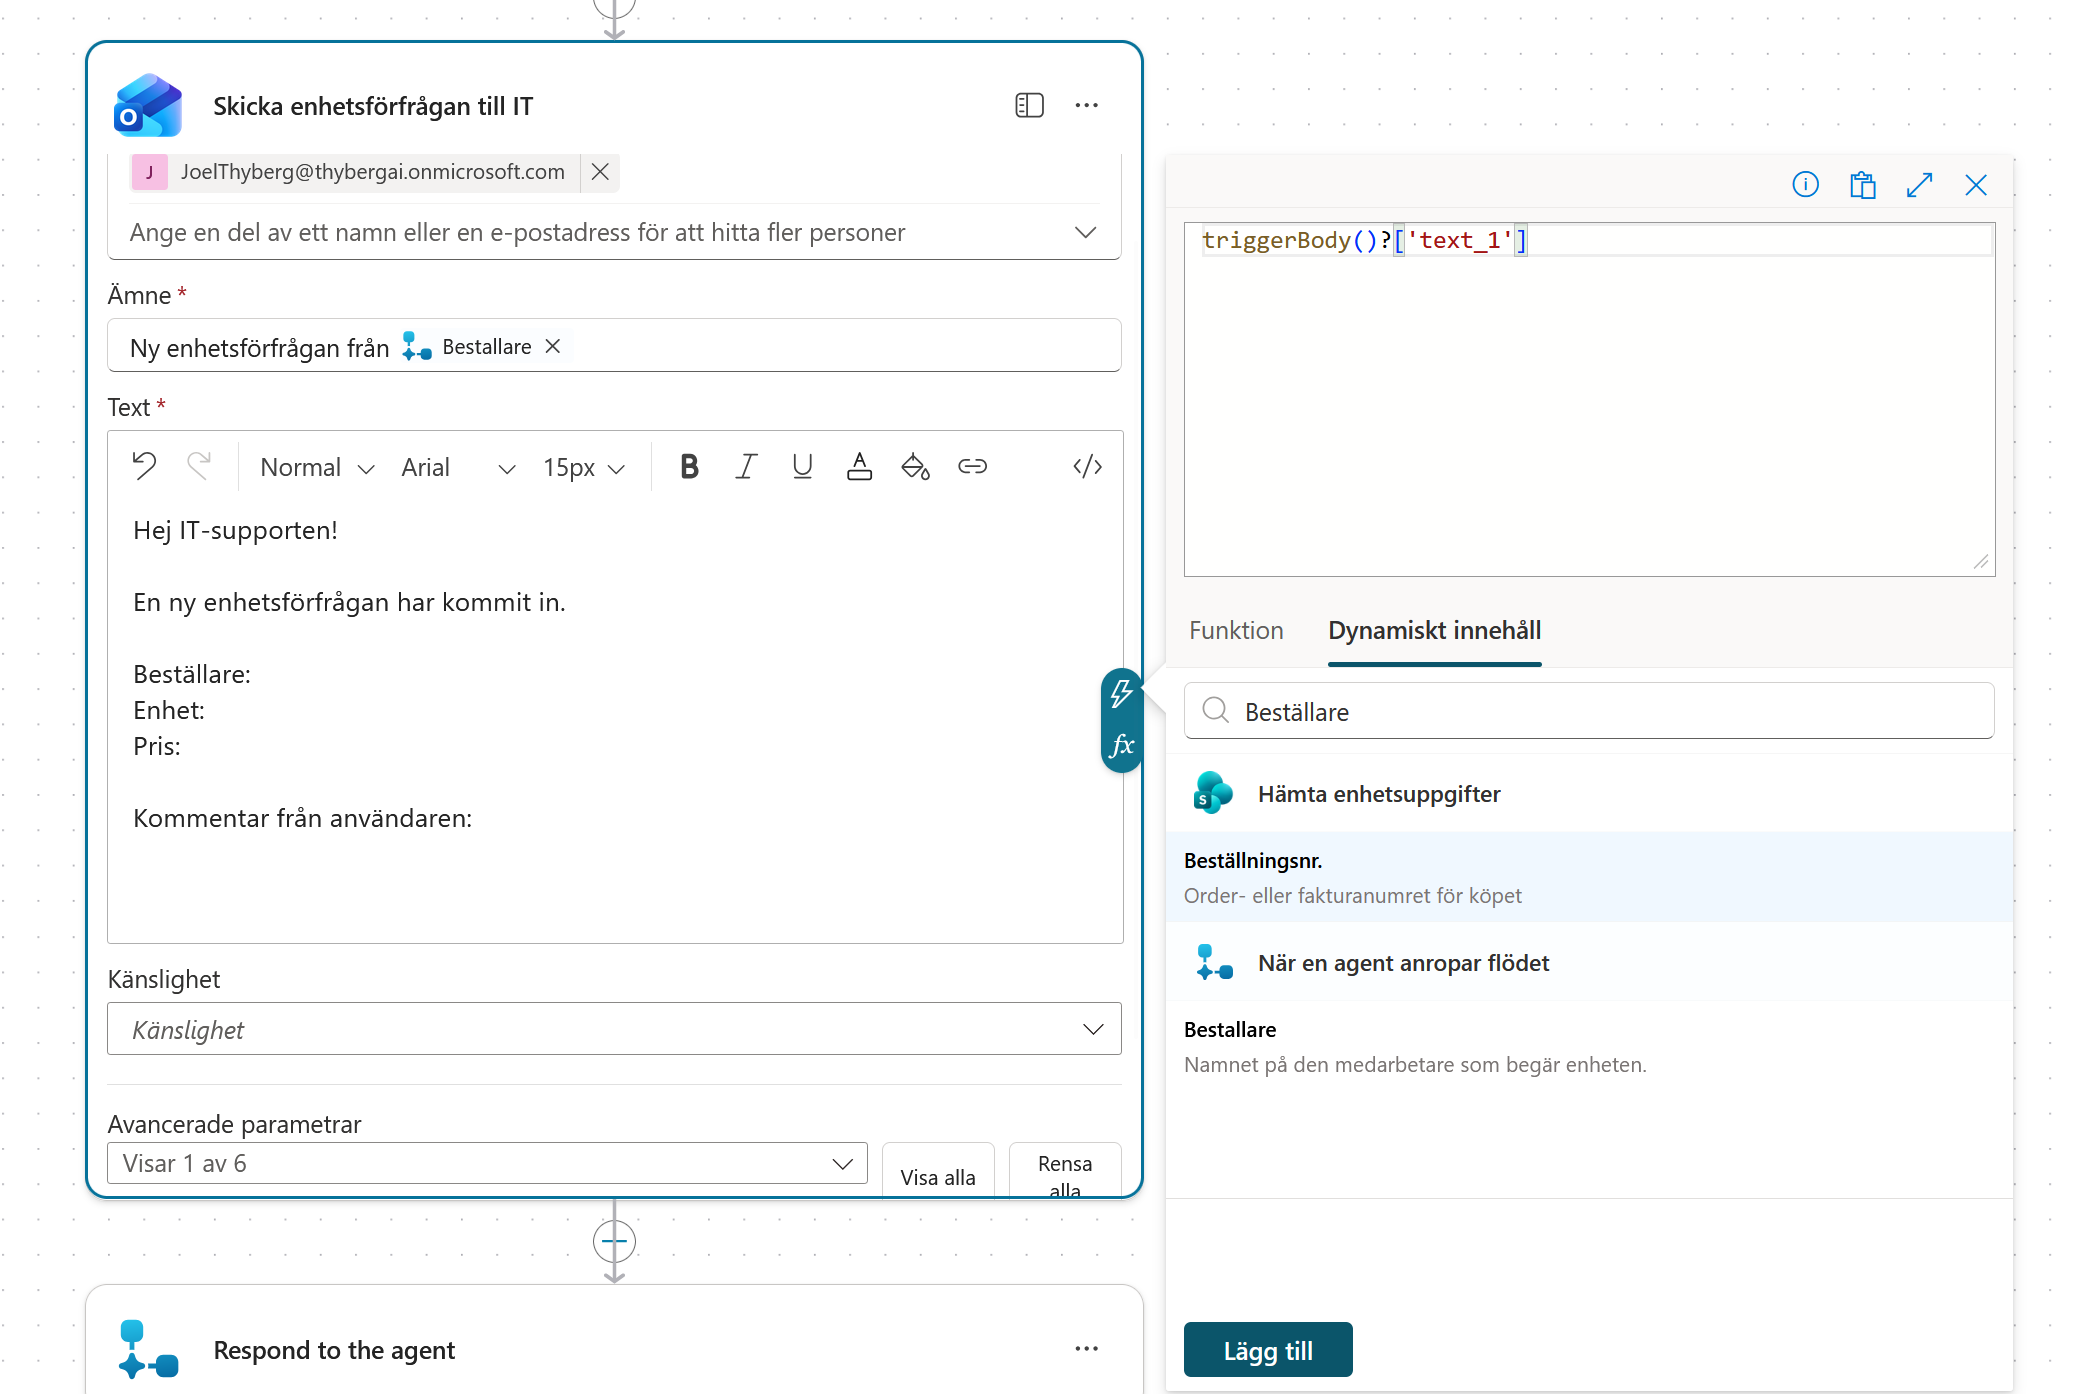Toggle italic formatting
Image resolution: width=2075 pixels, height=1394 pixels.
click(746, 466)
